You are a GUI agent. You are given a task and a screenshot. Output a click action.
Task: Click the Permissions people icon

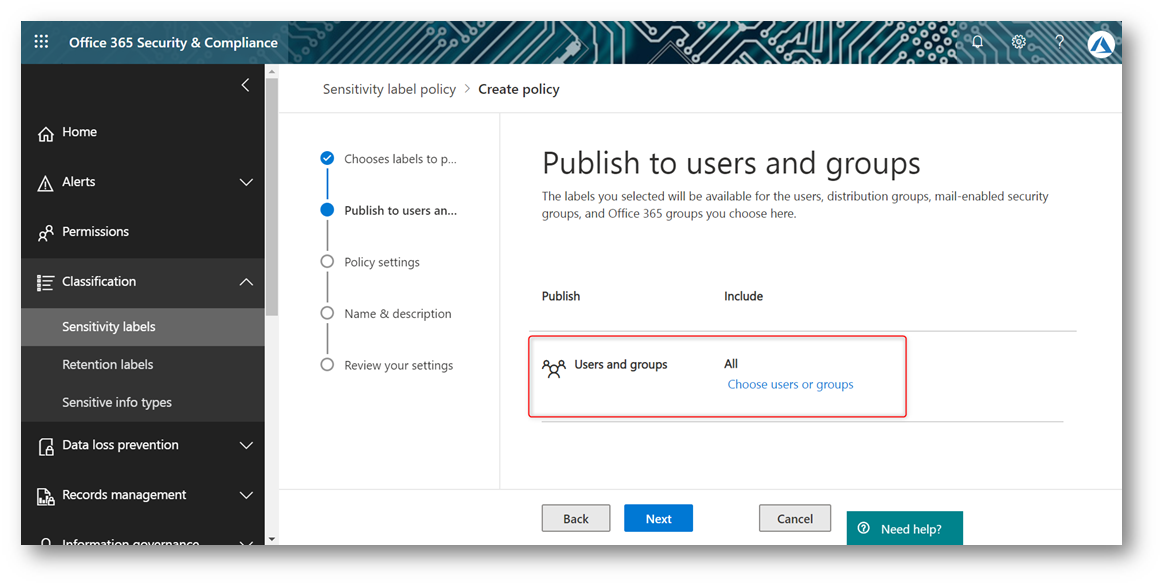tap(45, 233)
